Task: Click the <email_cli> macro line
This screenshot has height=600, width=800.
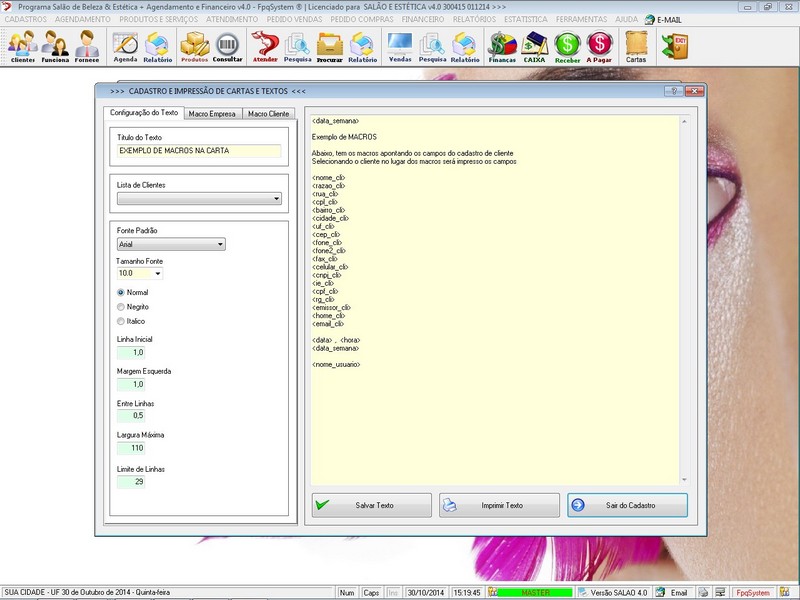Action: coord(328,324)
